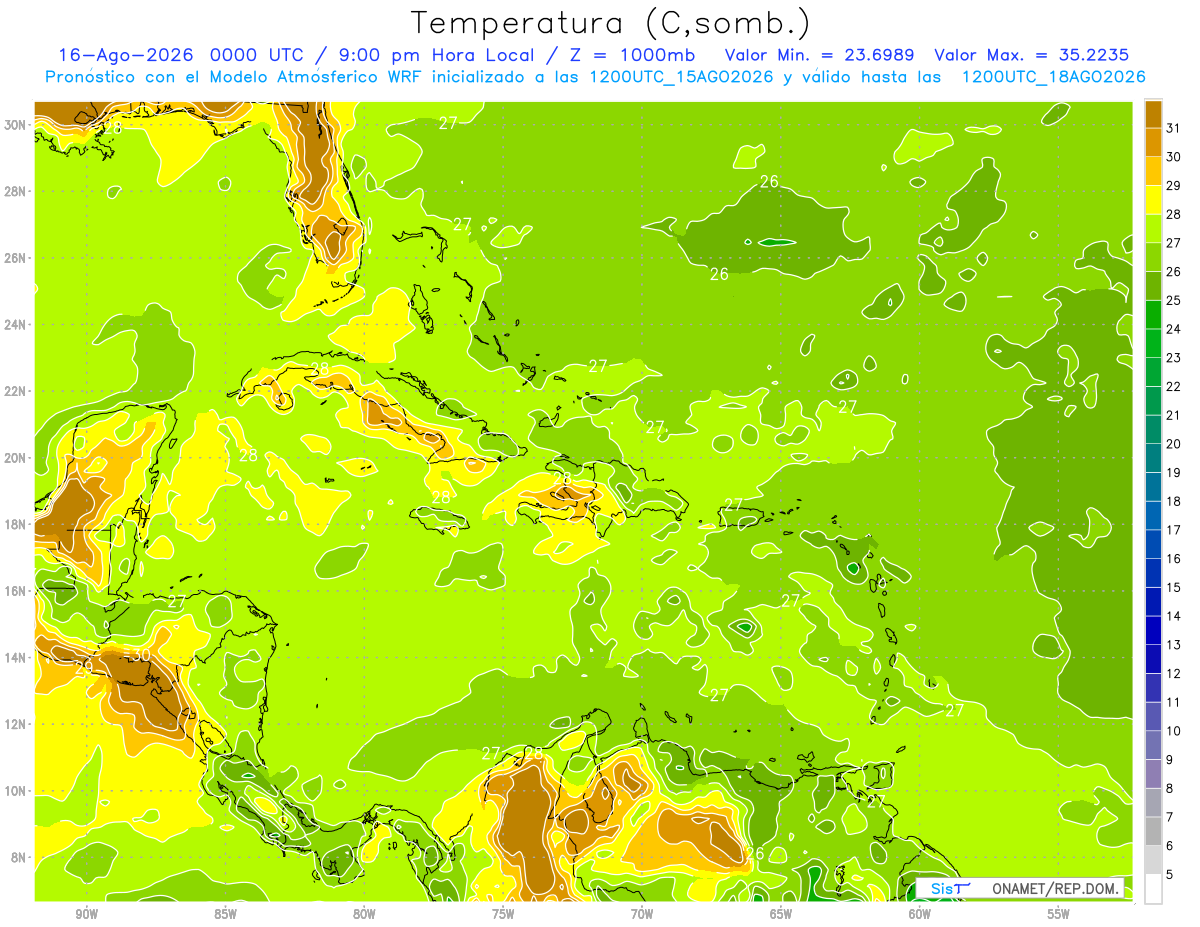Click the date 16-Ago-2026 0000 UTC

click(x=183, y=55)
